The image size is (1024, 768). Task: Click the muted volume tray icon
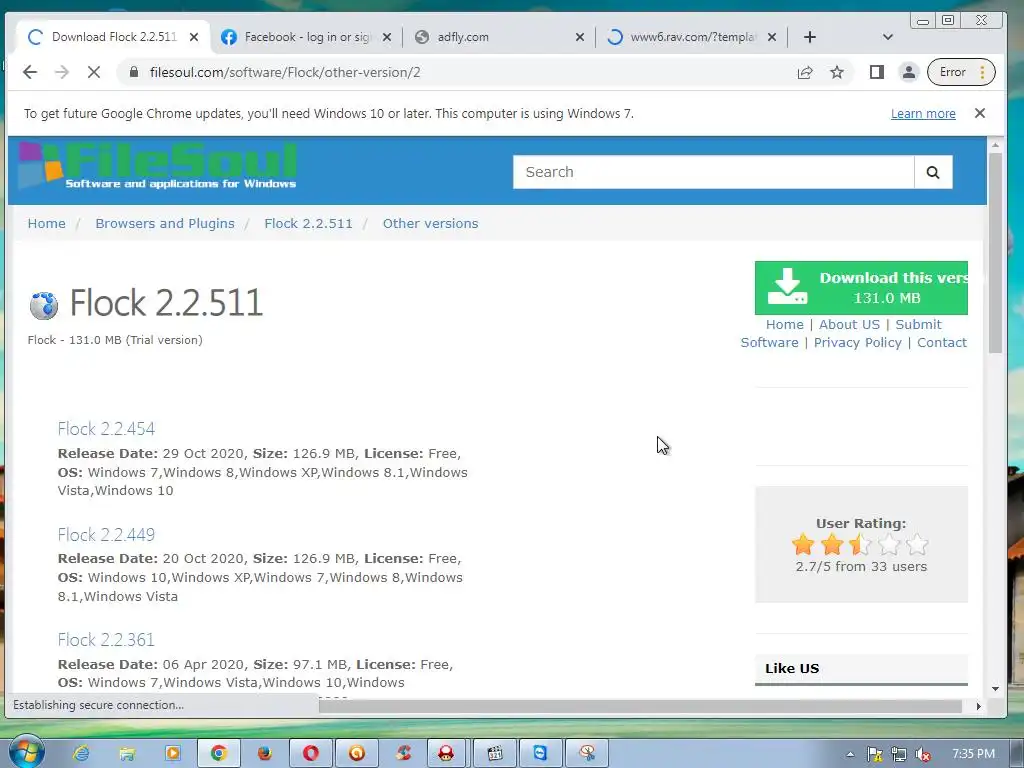(923, 755)
